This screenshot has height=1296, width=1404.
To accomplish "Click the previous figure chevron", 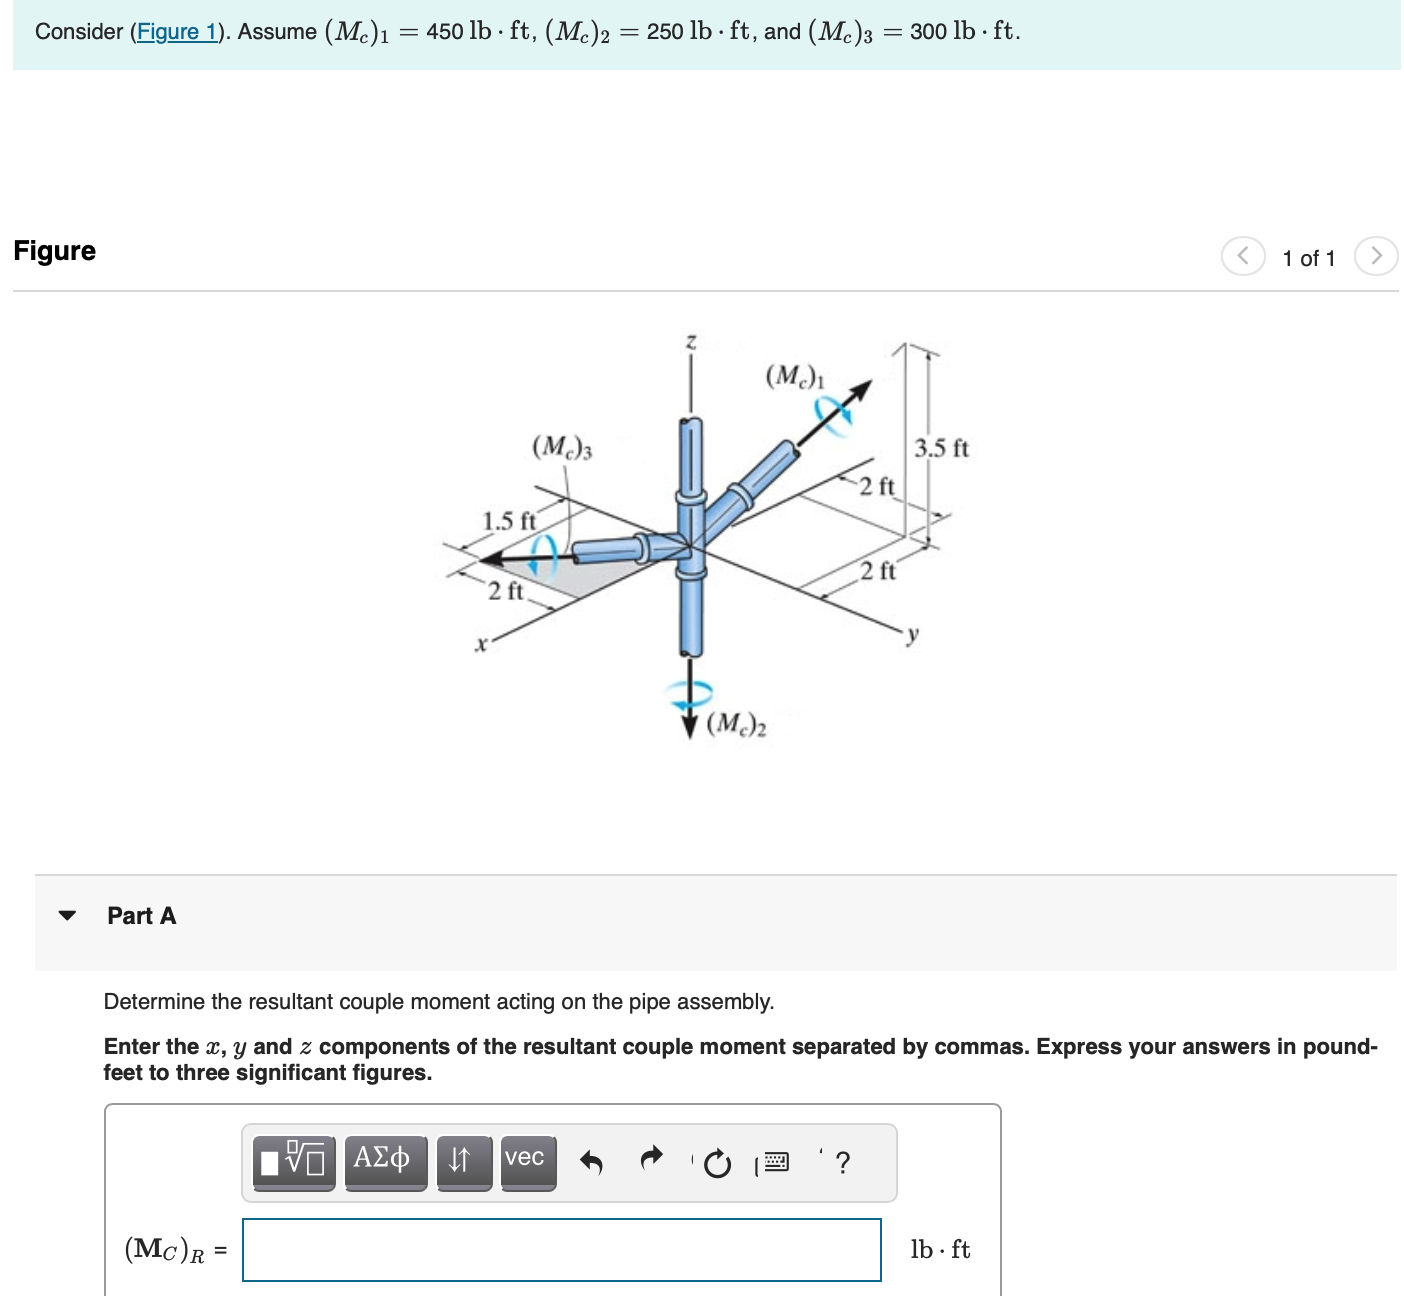I will [x=1242, y=256].
